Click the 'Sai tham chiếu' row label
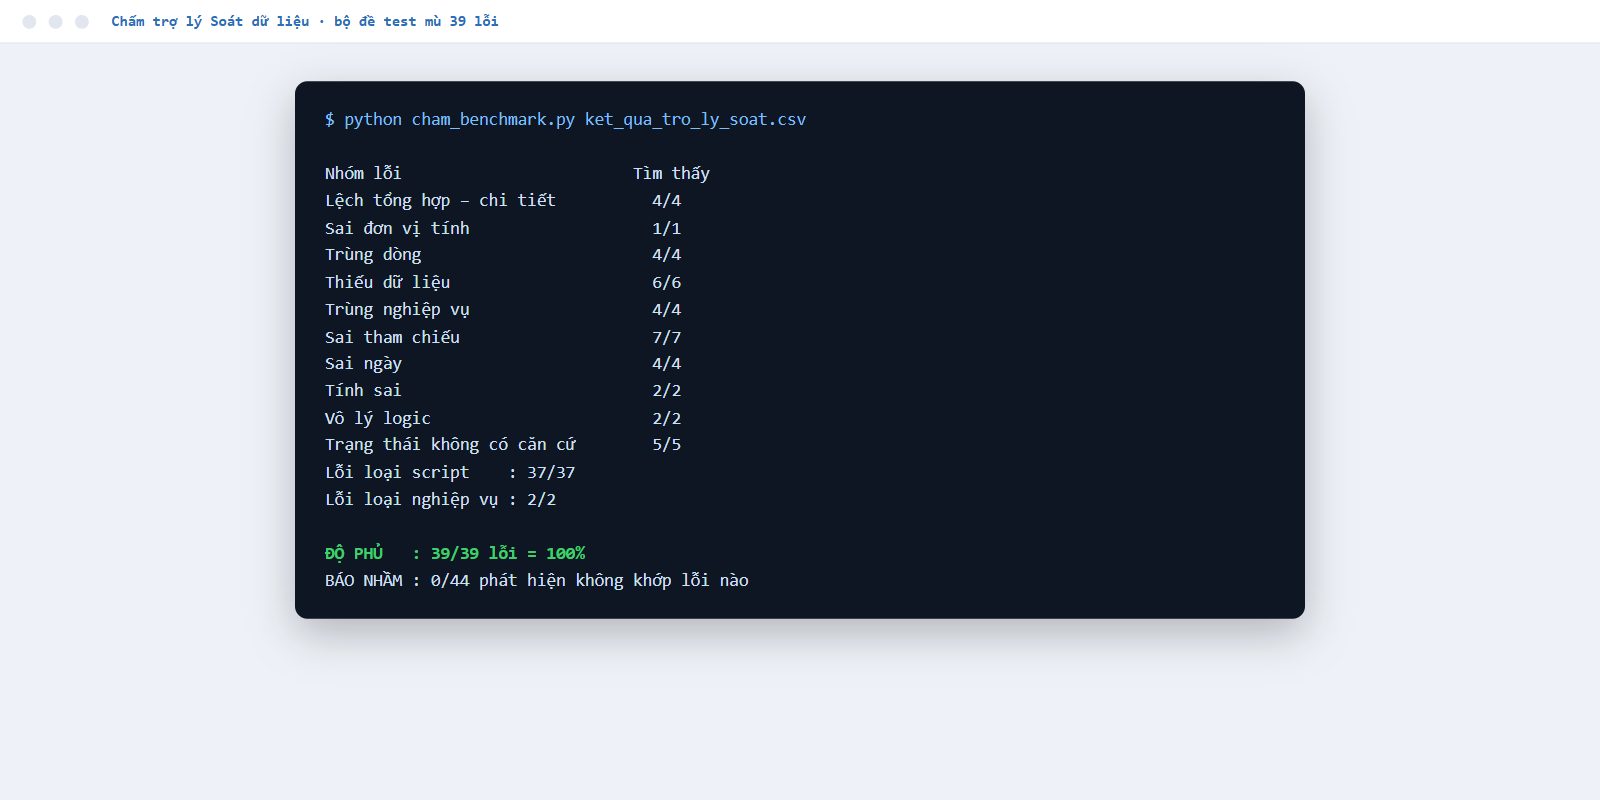Image resolution: width=1600 pixels, height=800 pixels. [392, 337]
